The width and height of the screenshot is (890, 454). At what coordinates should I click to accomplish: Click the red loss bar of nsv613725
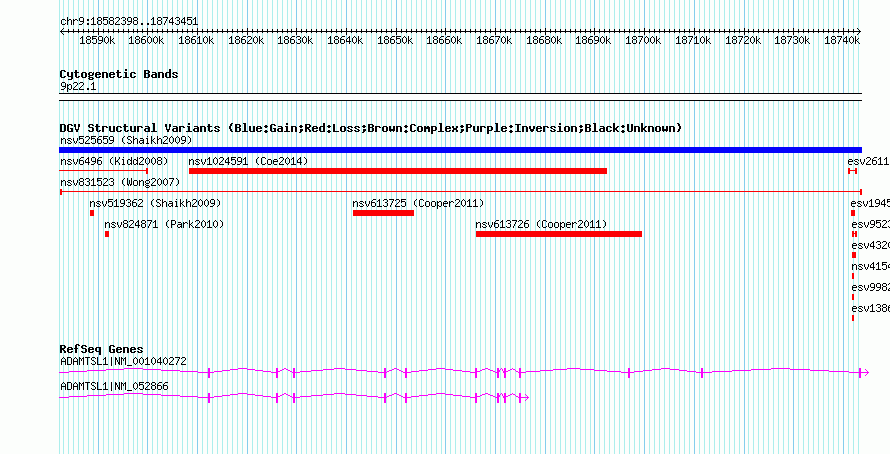coord(383,213)
